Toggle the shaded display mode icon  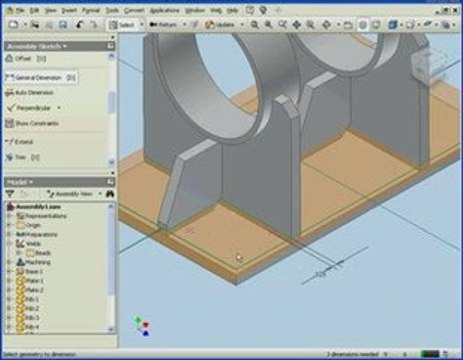click(363, 25)
